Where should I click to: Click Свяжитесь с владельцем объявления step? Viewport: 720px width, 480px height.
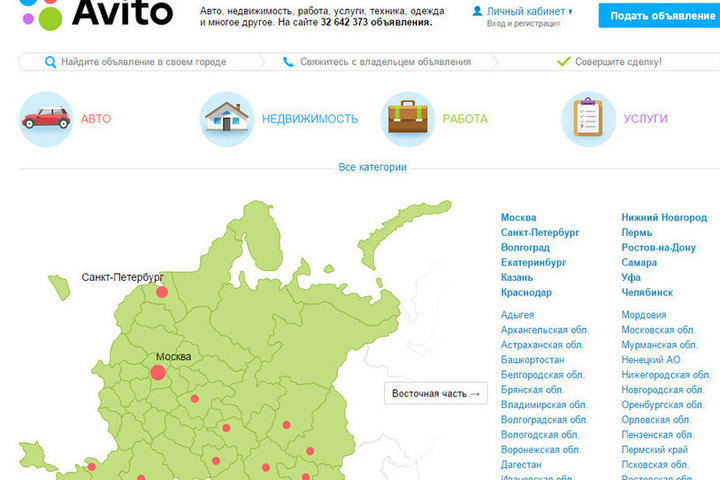(x=385, y=62)
